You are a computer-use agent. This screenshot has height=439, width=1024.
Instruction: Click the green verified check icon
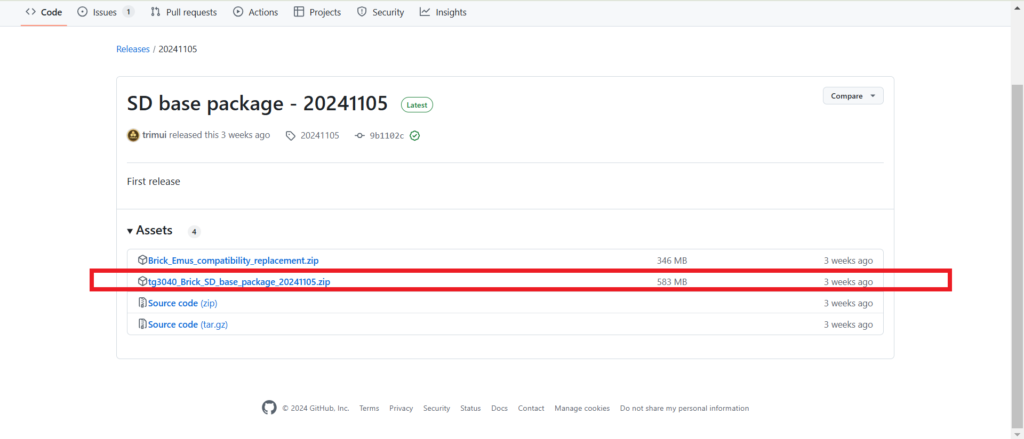pos(415,136)
